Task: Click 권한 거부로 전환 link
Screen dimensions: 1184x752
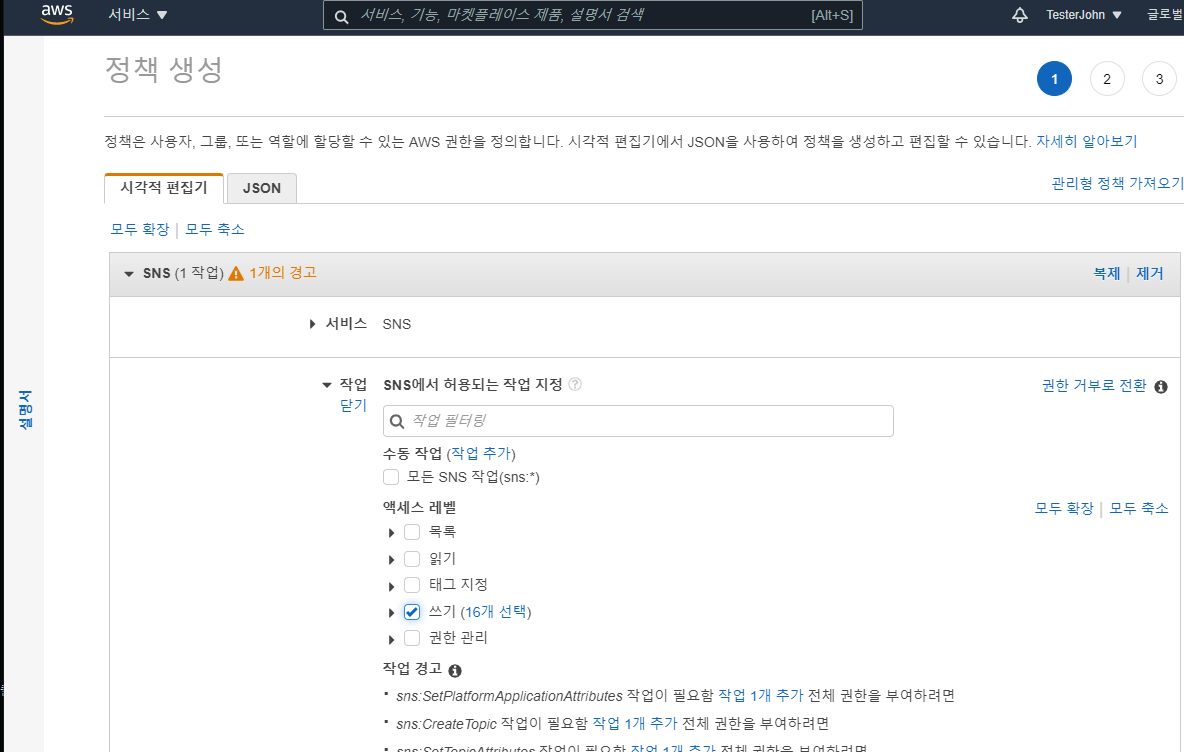Action: click(x=1094, y=386)
